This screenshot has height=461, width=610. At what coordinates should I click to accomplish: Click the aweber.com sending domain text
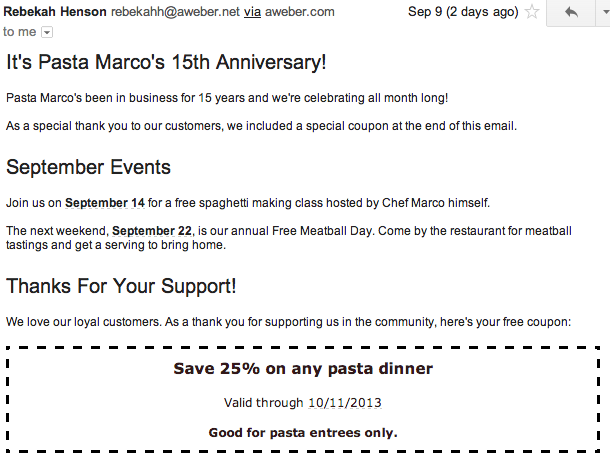click(300, 12)
